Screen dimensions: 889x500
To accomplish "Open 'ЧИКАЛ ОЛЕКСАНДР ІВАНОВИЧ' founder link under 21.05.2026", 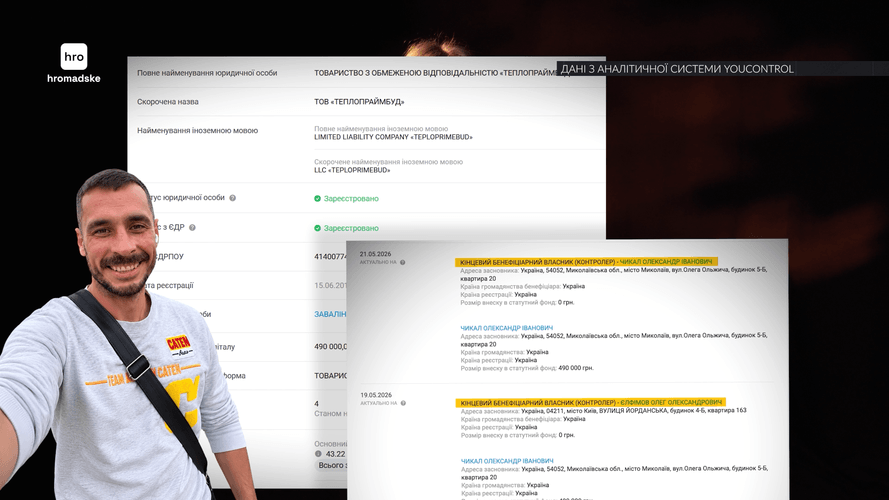I will click(x=506, y=328).
